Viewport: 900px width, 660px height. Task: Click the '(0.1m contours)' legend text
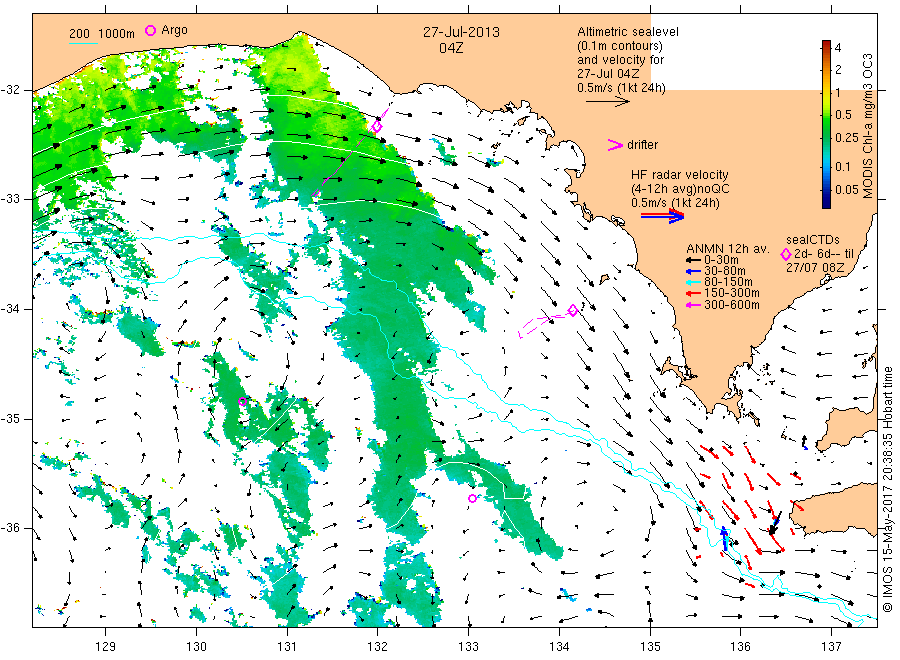(x=620, y=46)
